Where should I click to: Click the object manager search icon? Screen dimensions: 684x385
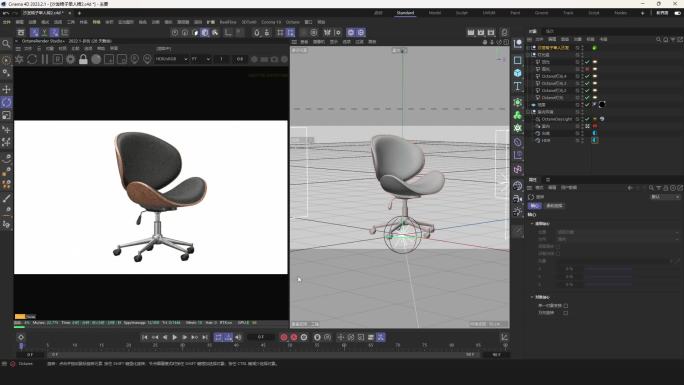point(658,40)
